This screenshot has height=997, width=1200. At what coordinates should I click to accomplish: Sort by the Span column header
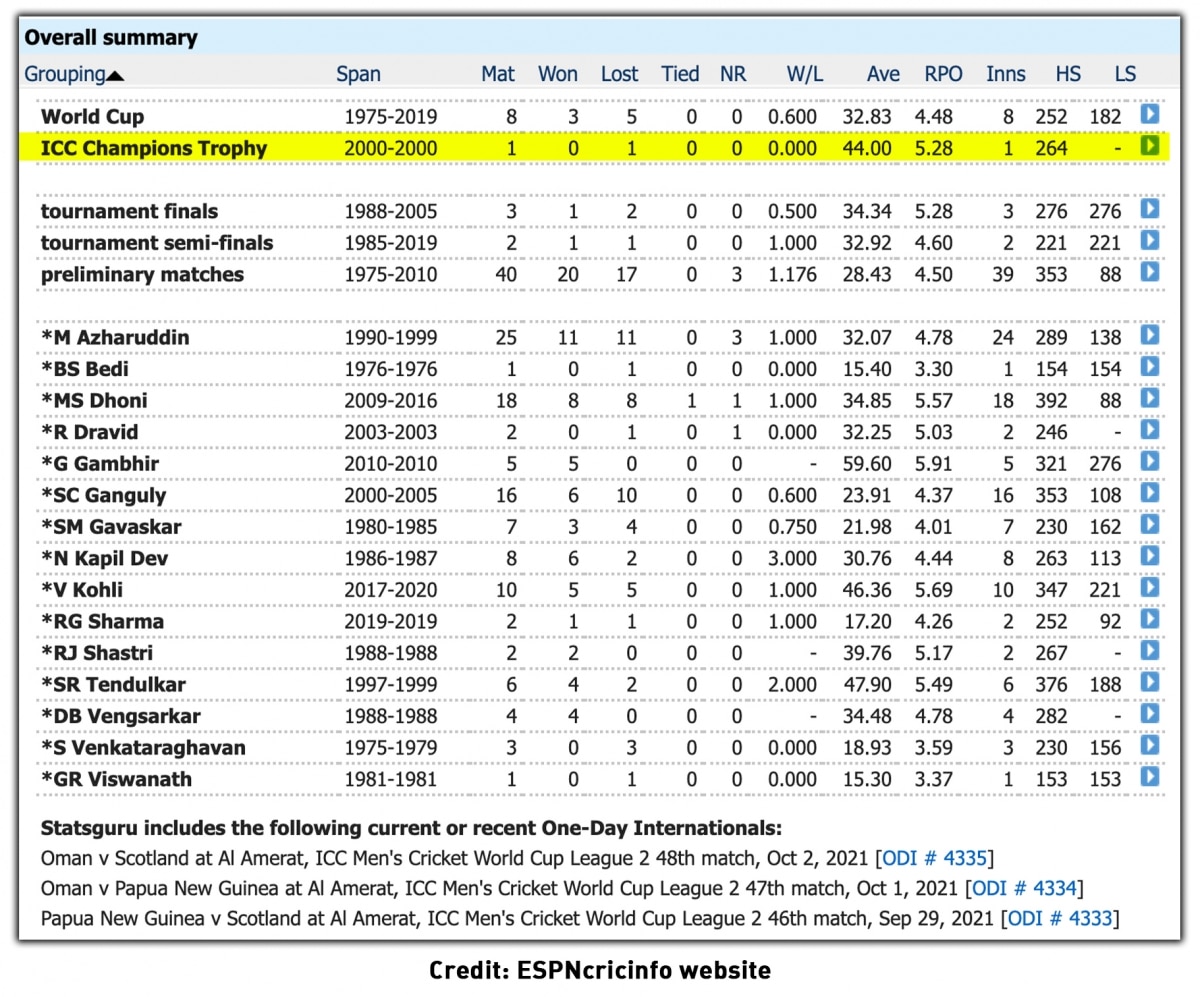pyautogui.click(x=358, y=74)
